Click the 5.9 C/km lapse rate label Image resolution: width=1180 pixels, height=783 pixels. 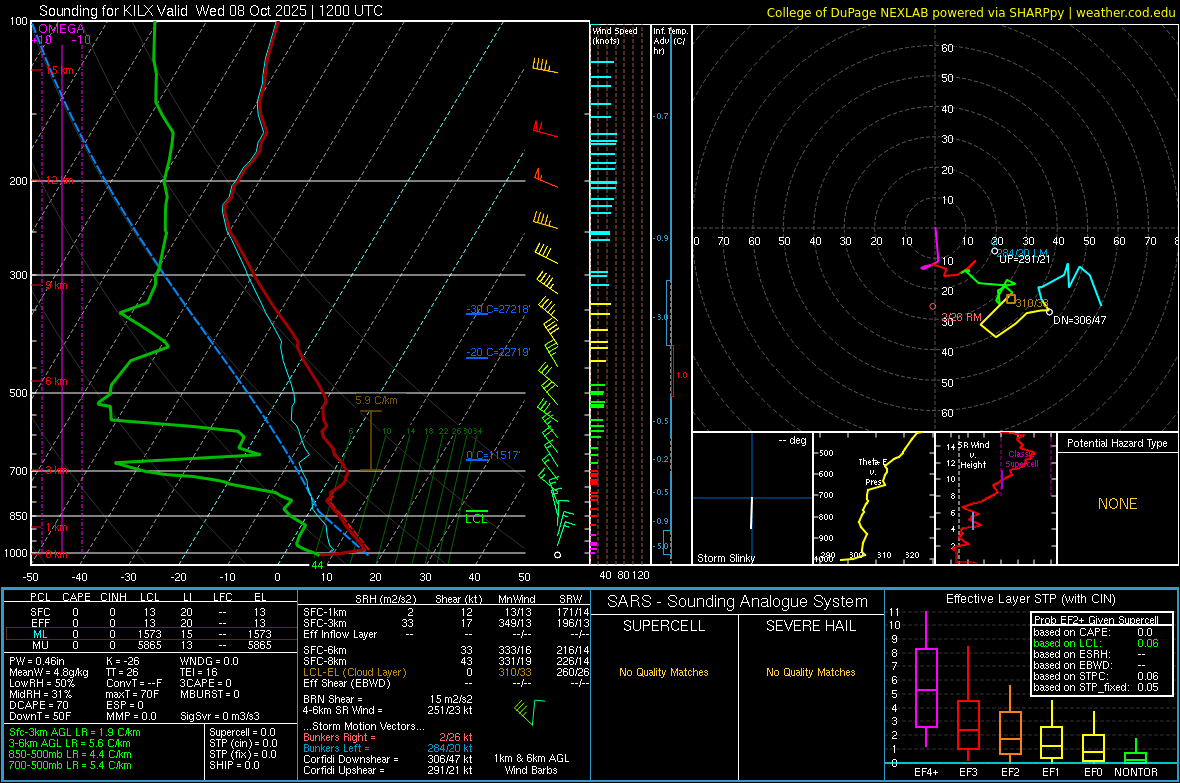coord(376,401)
